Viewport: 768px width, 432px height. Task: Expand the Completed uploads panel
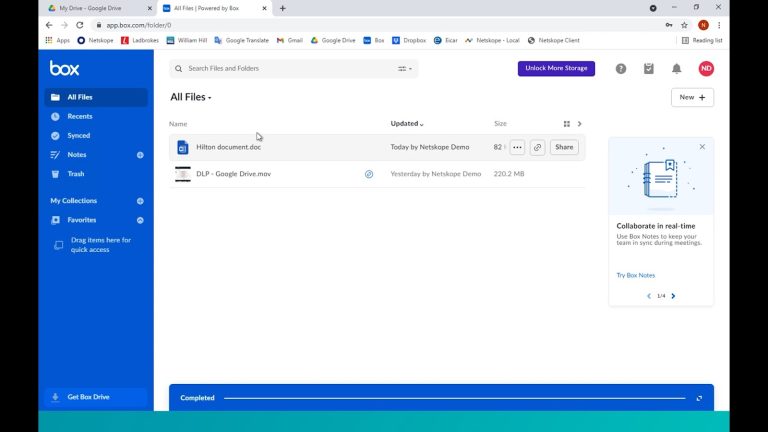699,398
